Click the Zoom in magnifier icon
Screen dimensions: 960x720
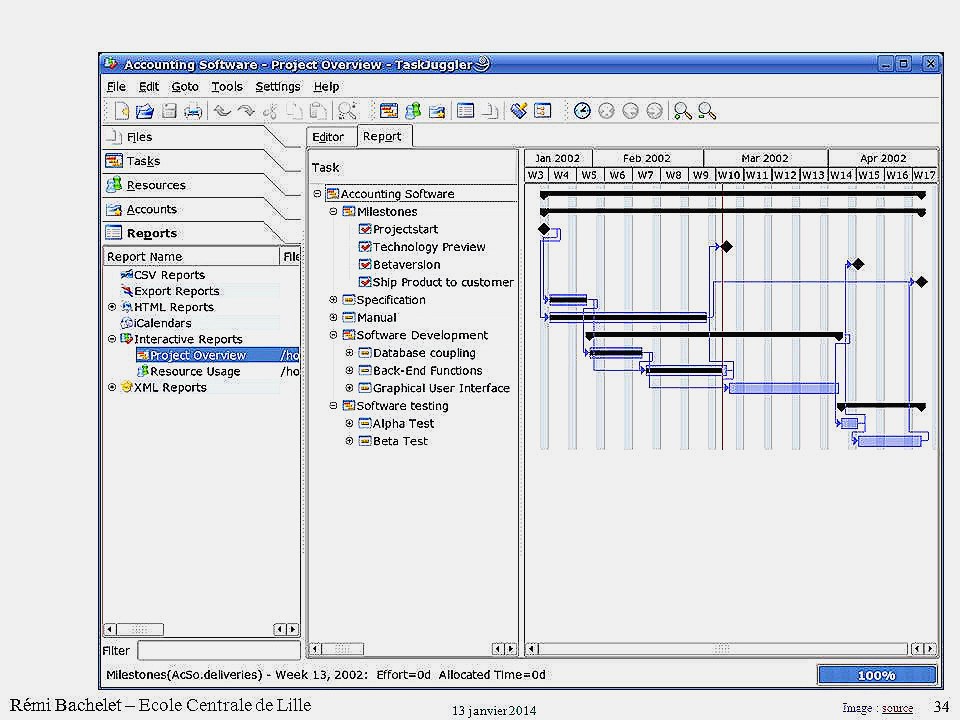click(683, 111)
